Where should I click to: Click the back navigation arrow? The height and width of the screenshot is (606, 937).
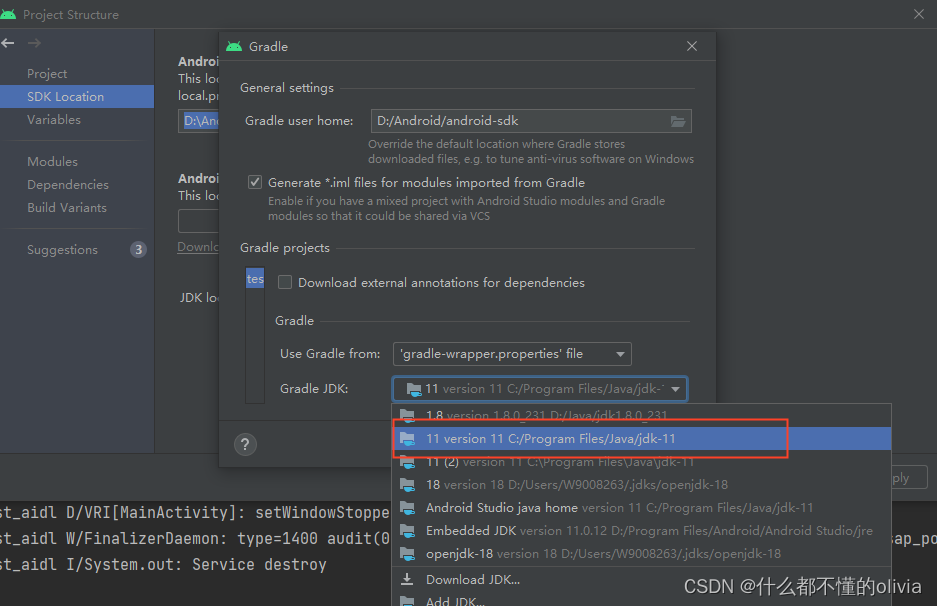pyautogui.click(x=10, y=42)
